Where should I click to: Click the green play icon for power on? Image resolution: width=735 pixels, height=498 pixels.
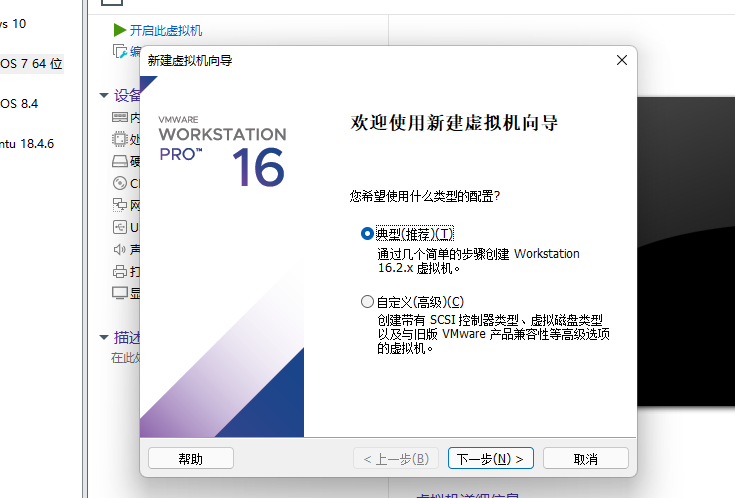pos(120,30)
